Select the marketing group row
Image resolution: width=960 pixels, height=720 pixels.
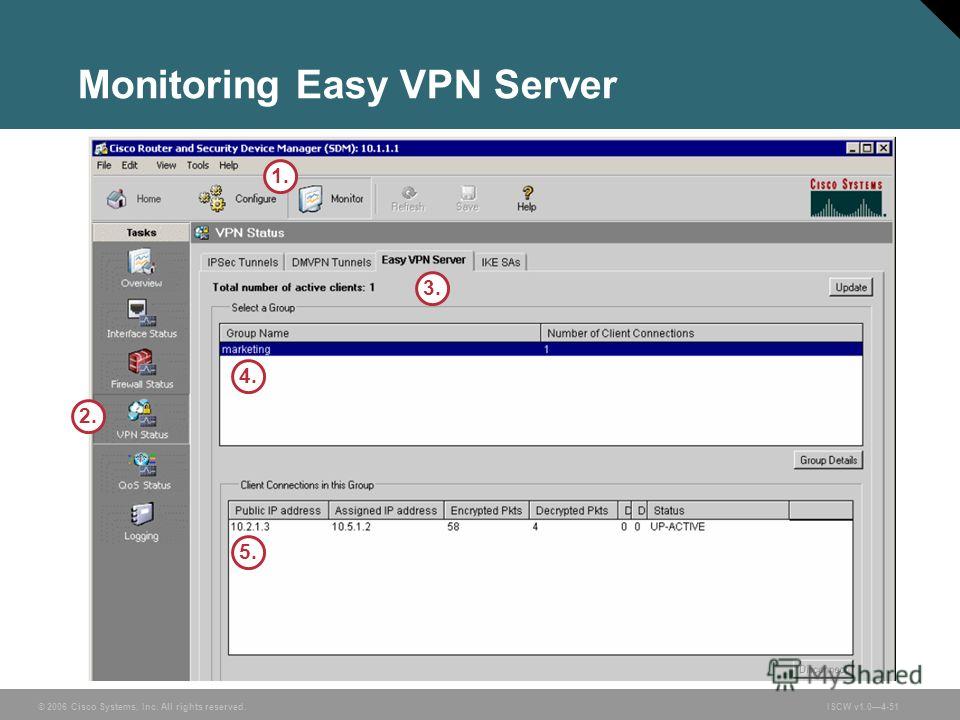tap(541, 349)
